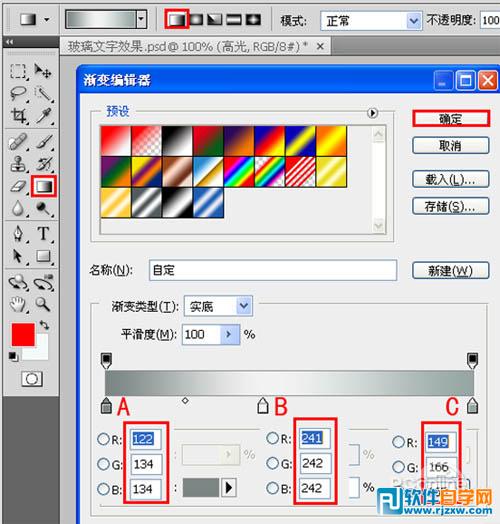
Task: Select the Rectangular Marquee tool
Action: (18, 71)
